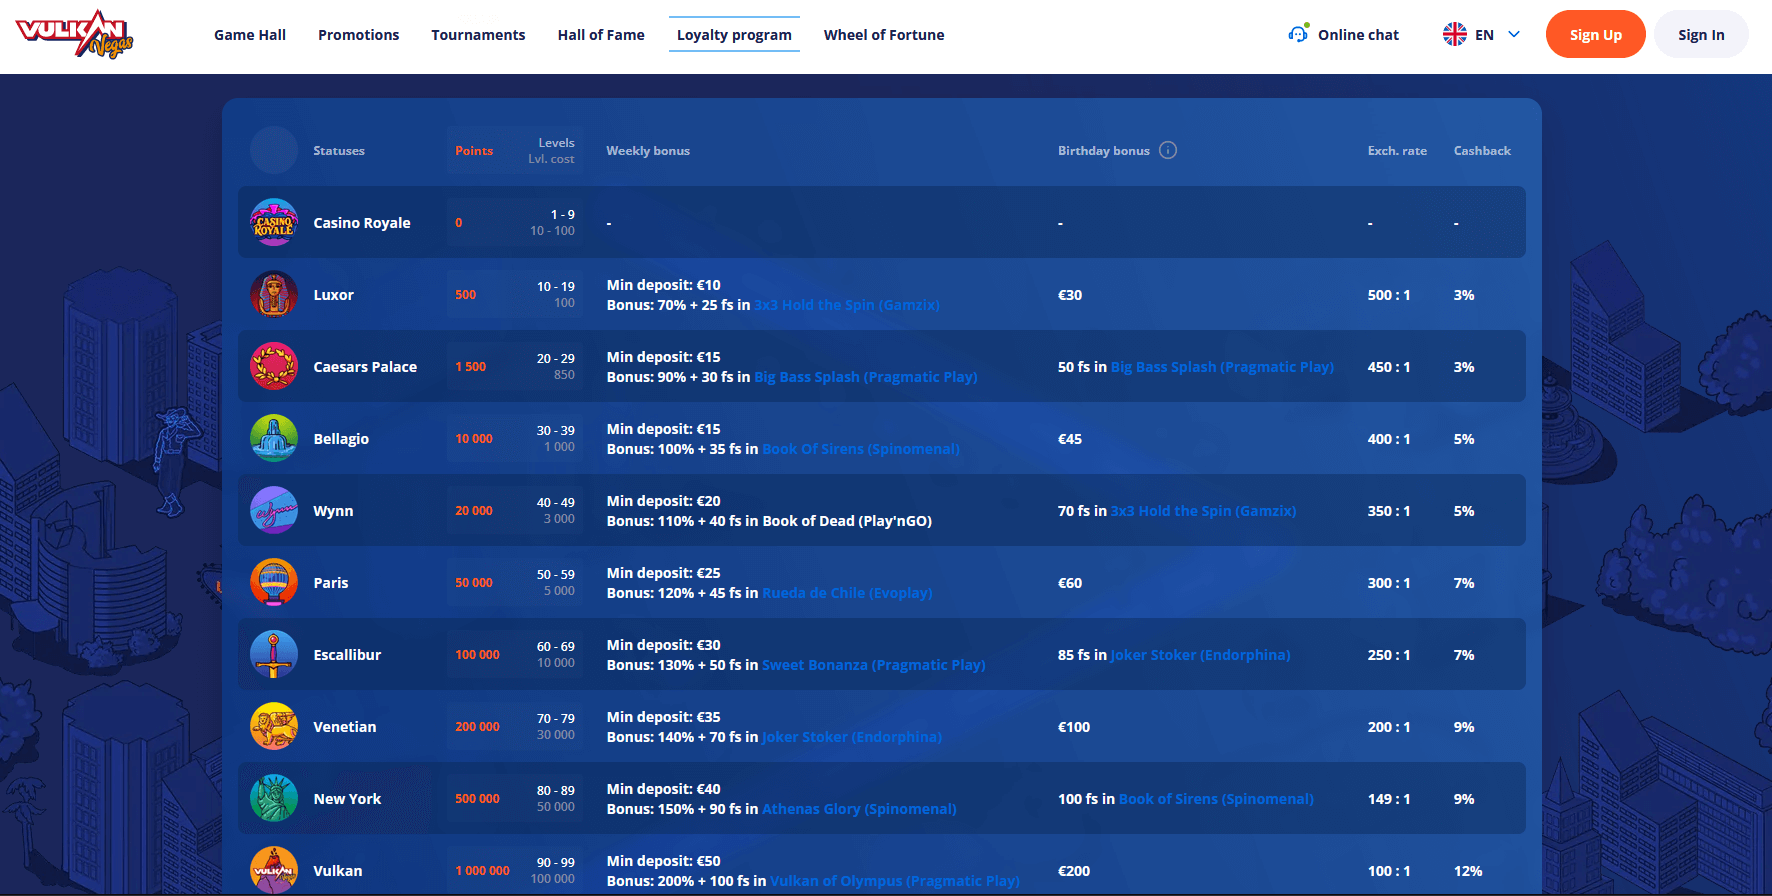Click the Sign Up button
Image resolution: width=1772 pixels, height=896 pixels.
1595,34
